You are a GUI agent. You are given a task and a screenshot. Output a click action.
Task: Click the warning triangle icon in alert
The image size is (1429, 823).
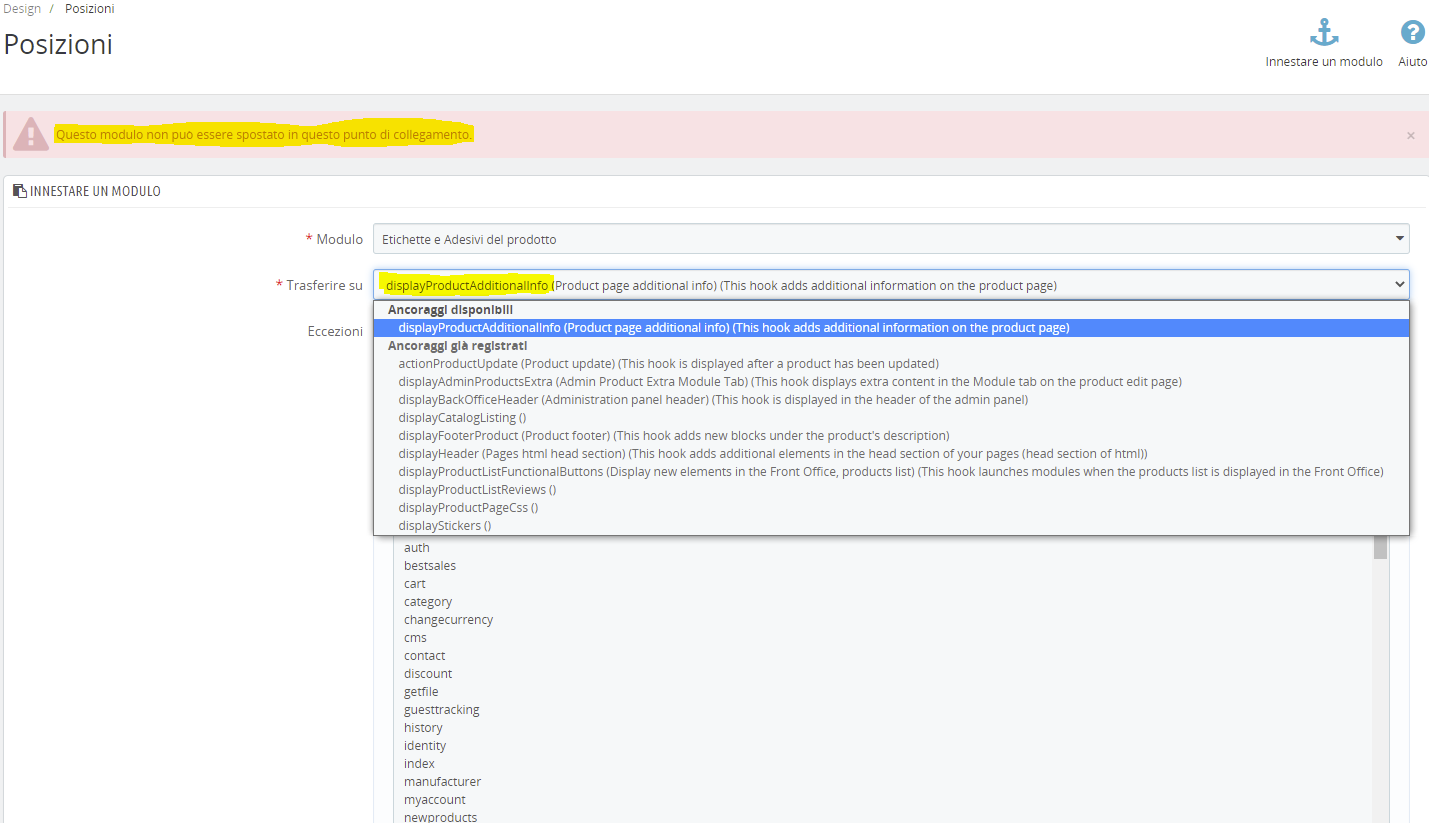[x=31, y=134]
